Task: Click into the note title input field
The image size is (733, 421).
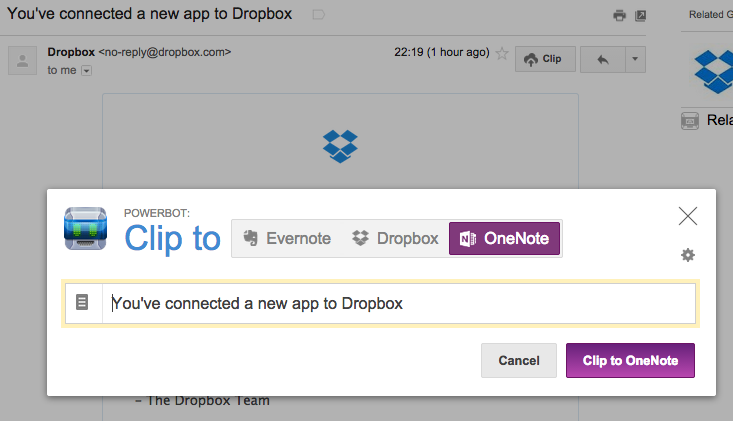Action: click(399, 303)
